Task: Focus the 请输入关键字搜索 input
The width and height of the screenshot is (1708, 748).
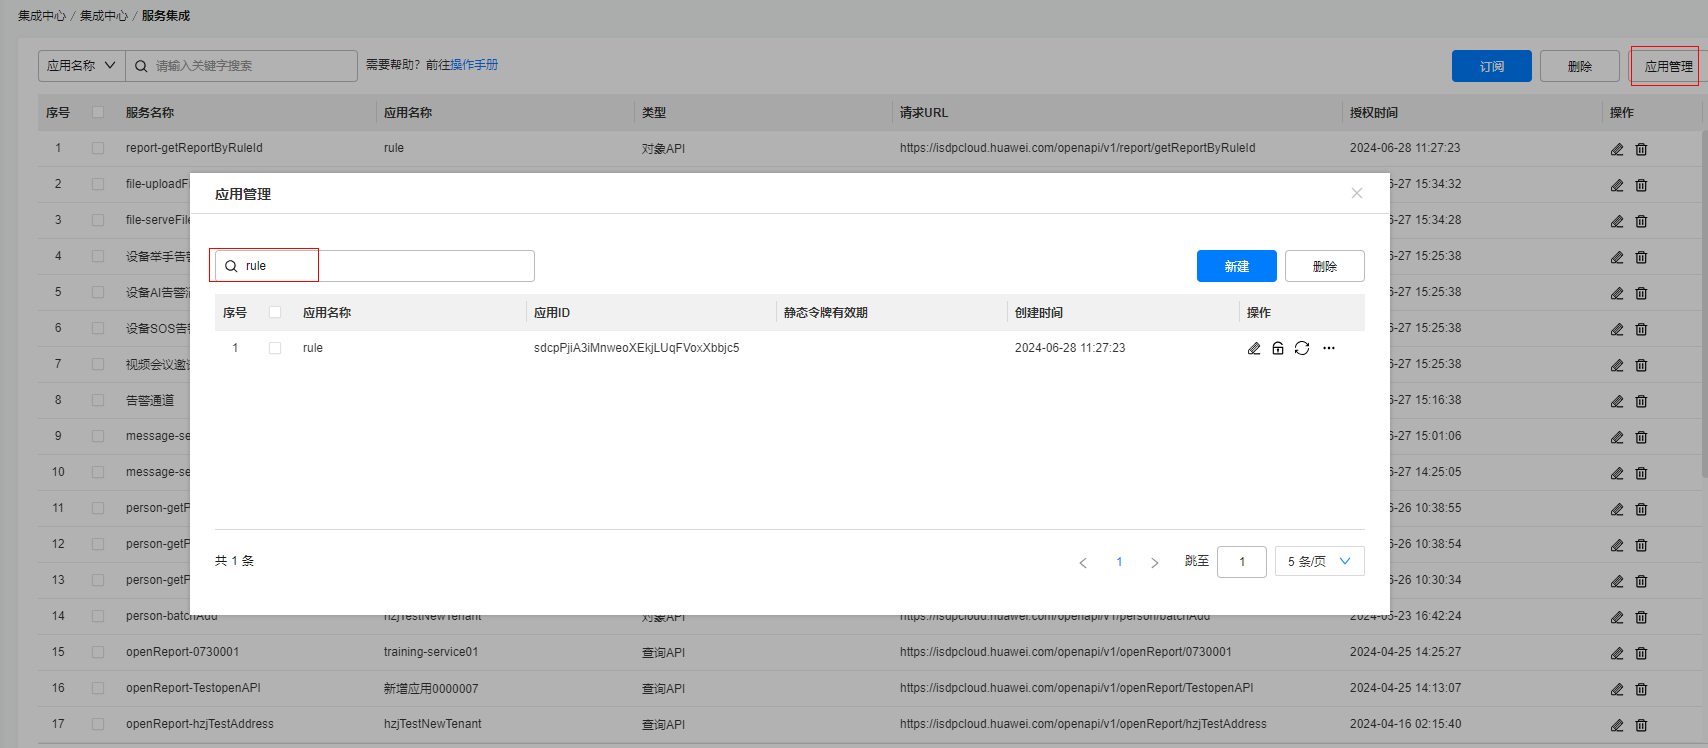Action: click(x=241, y=66)
